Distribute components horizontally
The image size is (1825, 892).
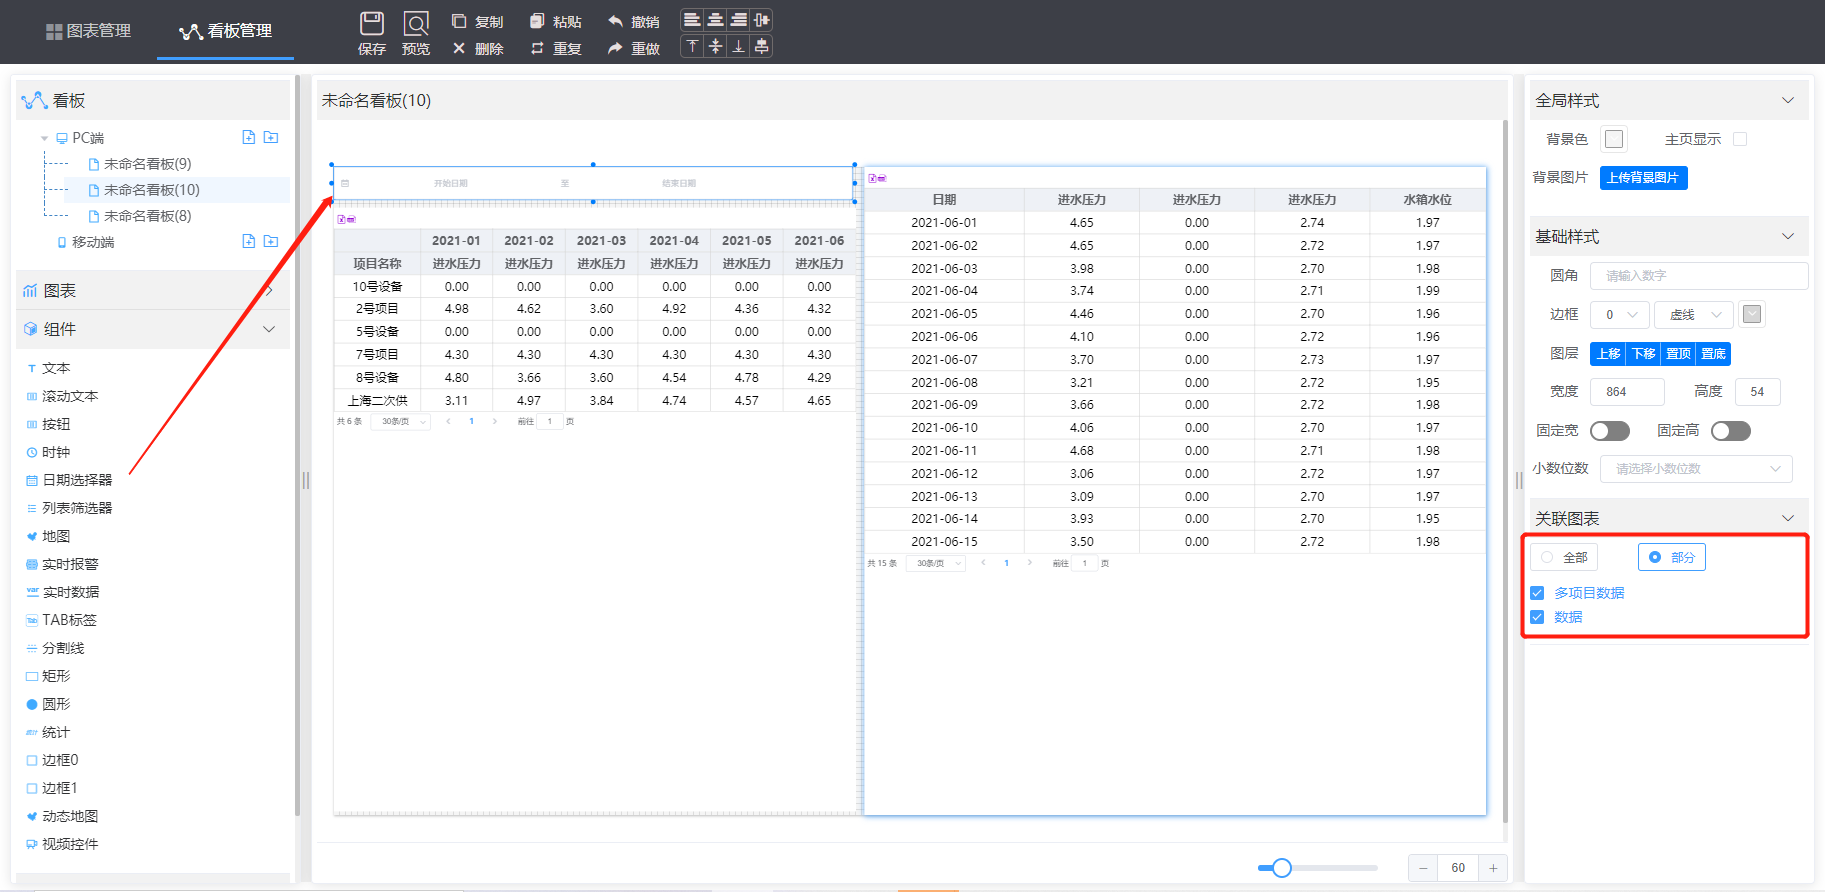pos(761,20)
